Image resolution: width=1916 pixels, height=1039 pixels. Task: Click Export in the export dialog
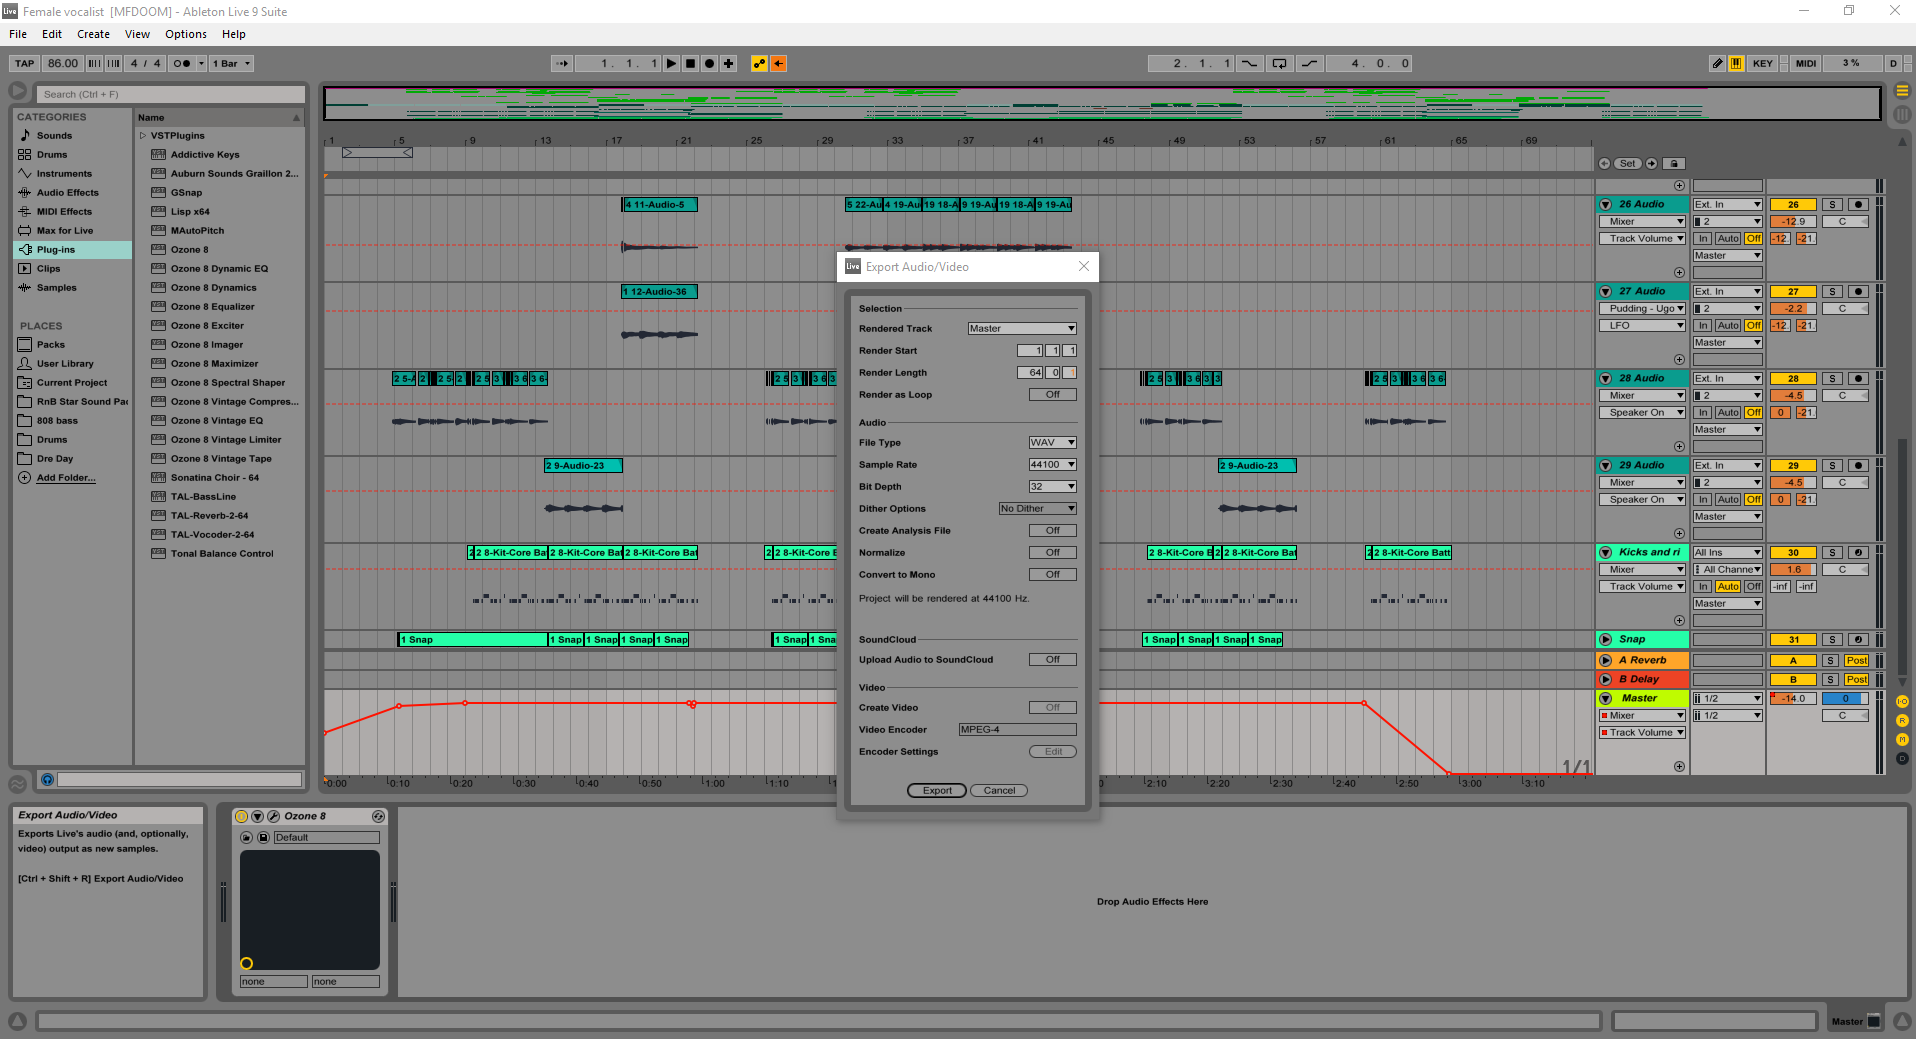pos(937,791)
